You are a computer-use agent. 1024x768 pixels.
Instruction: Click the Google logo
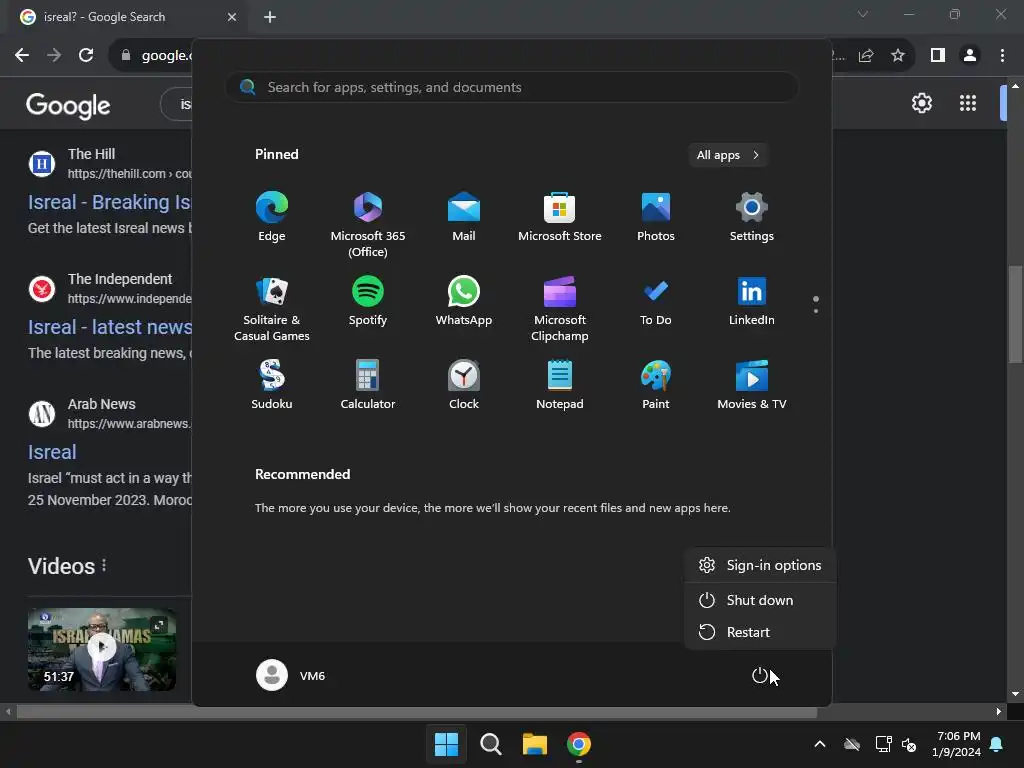pyautogui.click(x=68, y=105)
